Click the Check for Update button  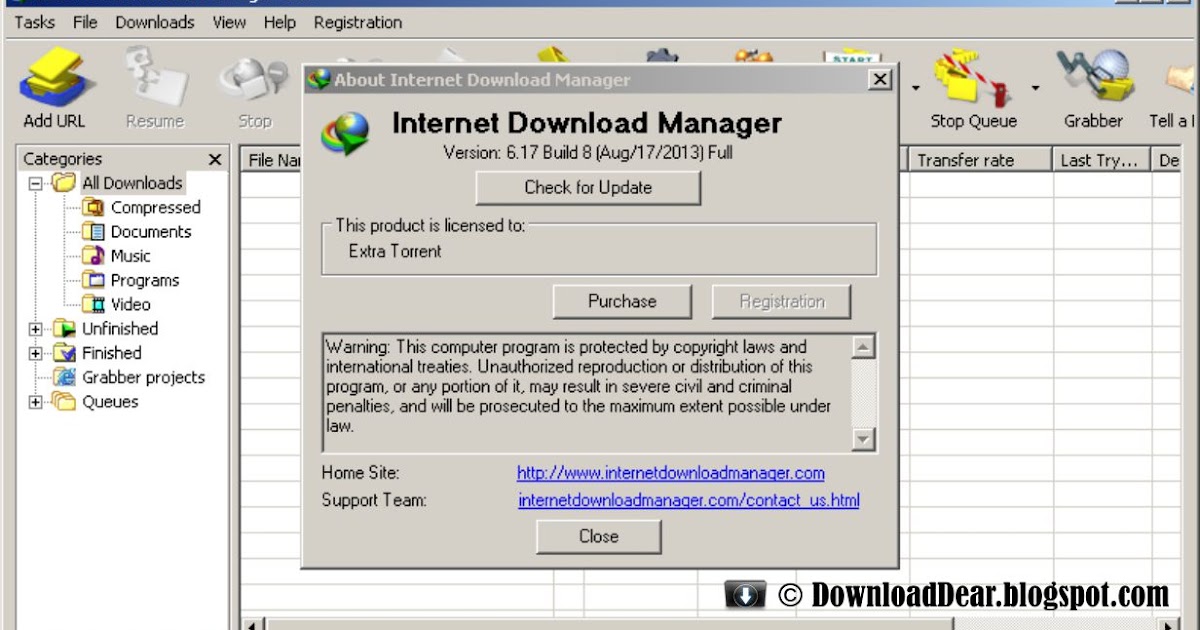[x=588, y=187]
